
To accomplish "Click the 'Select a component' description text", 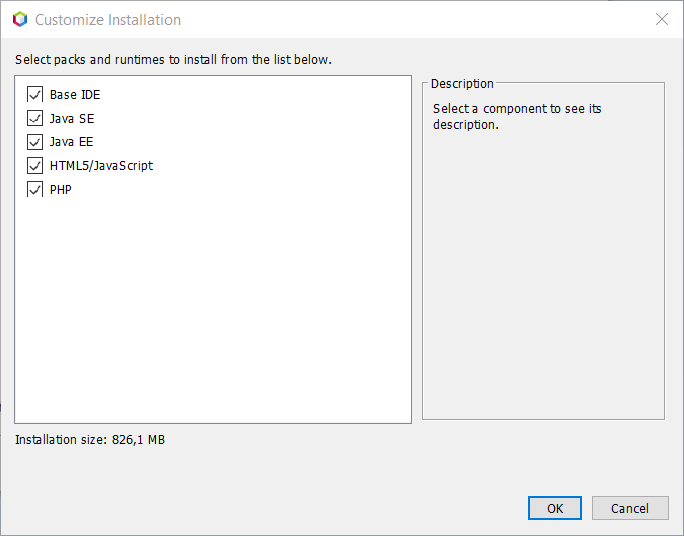I will 517,116.
